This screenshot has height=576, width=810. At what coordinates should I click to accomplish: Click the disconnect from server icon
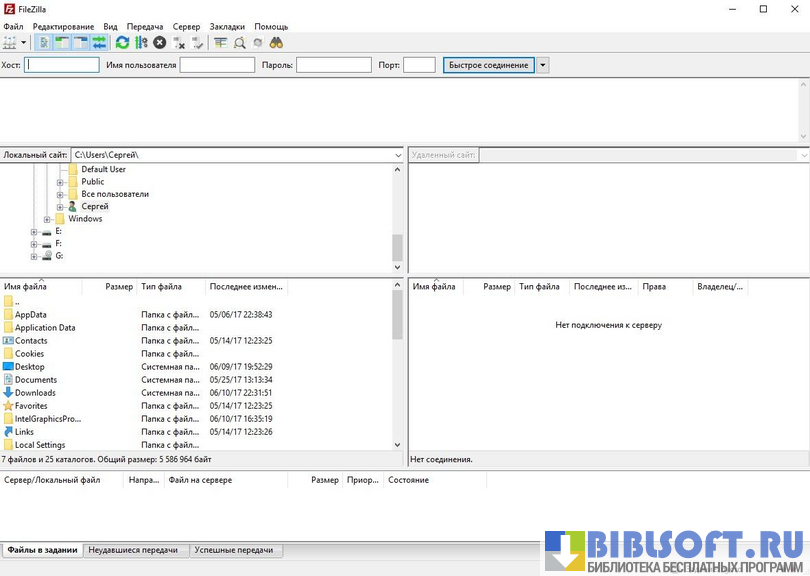click(179, 43)
